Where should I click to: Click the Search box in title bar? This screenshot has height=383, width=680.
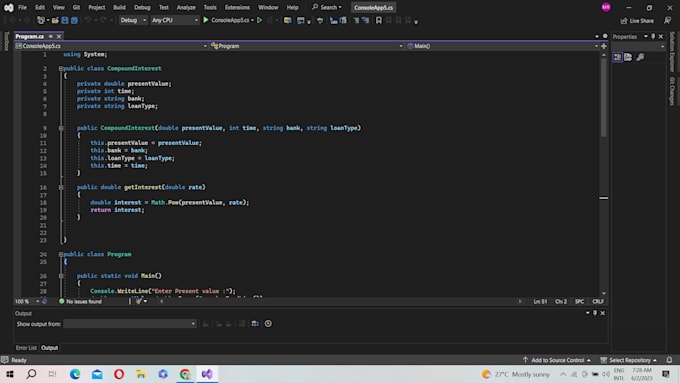click(x=327, y=7)
